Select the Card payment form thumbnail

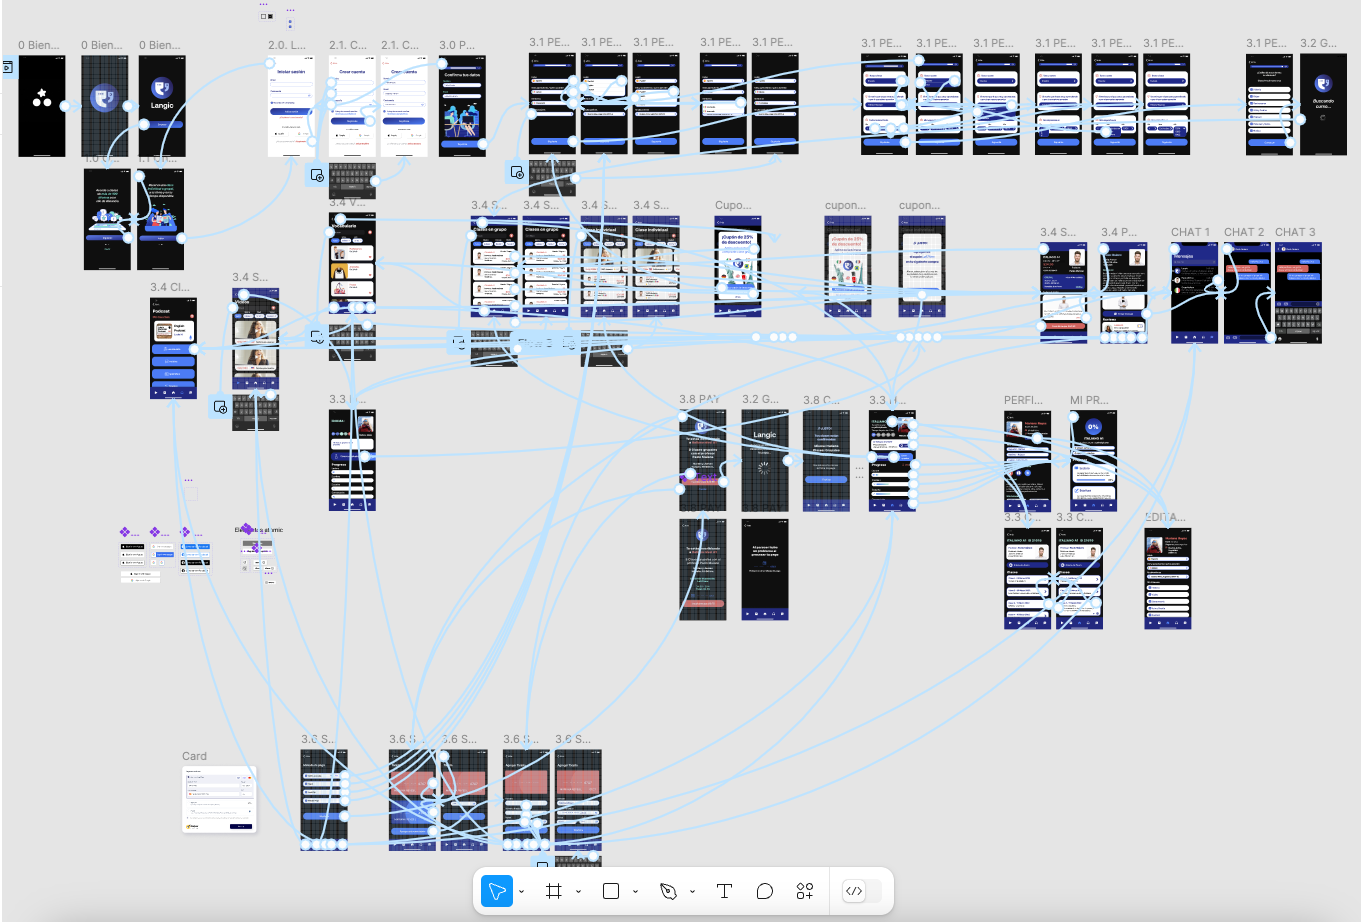coord(219,799)
